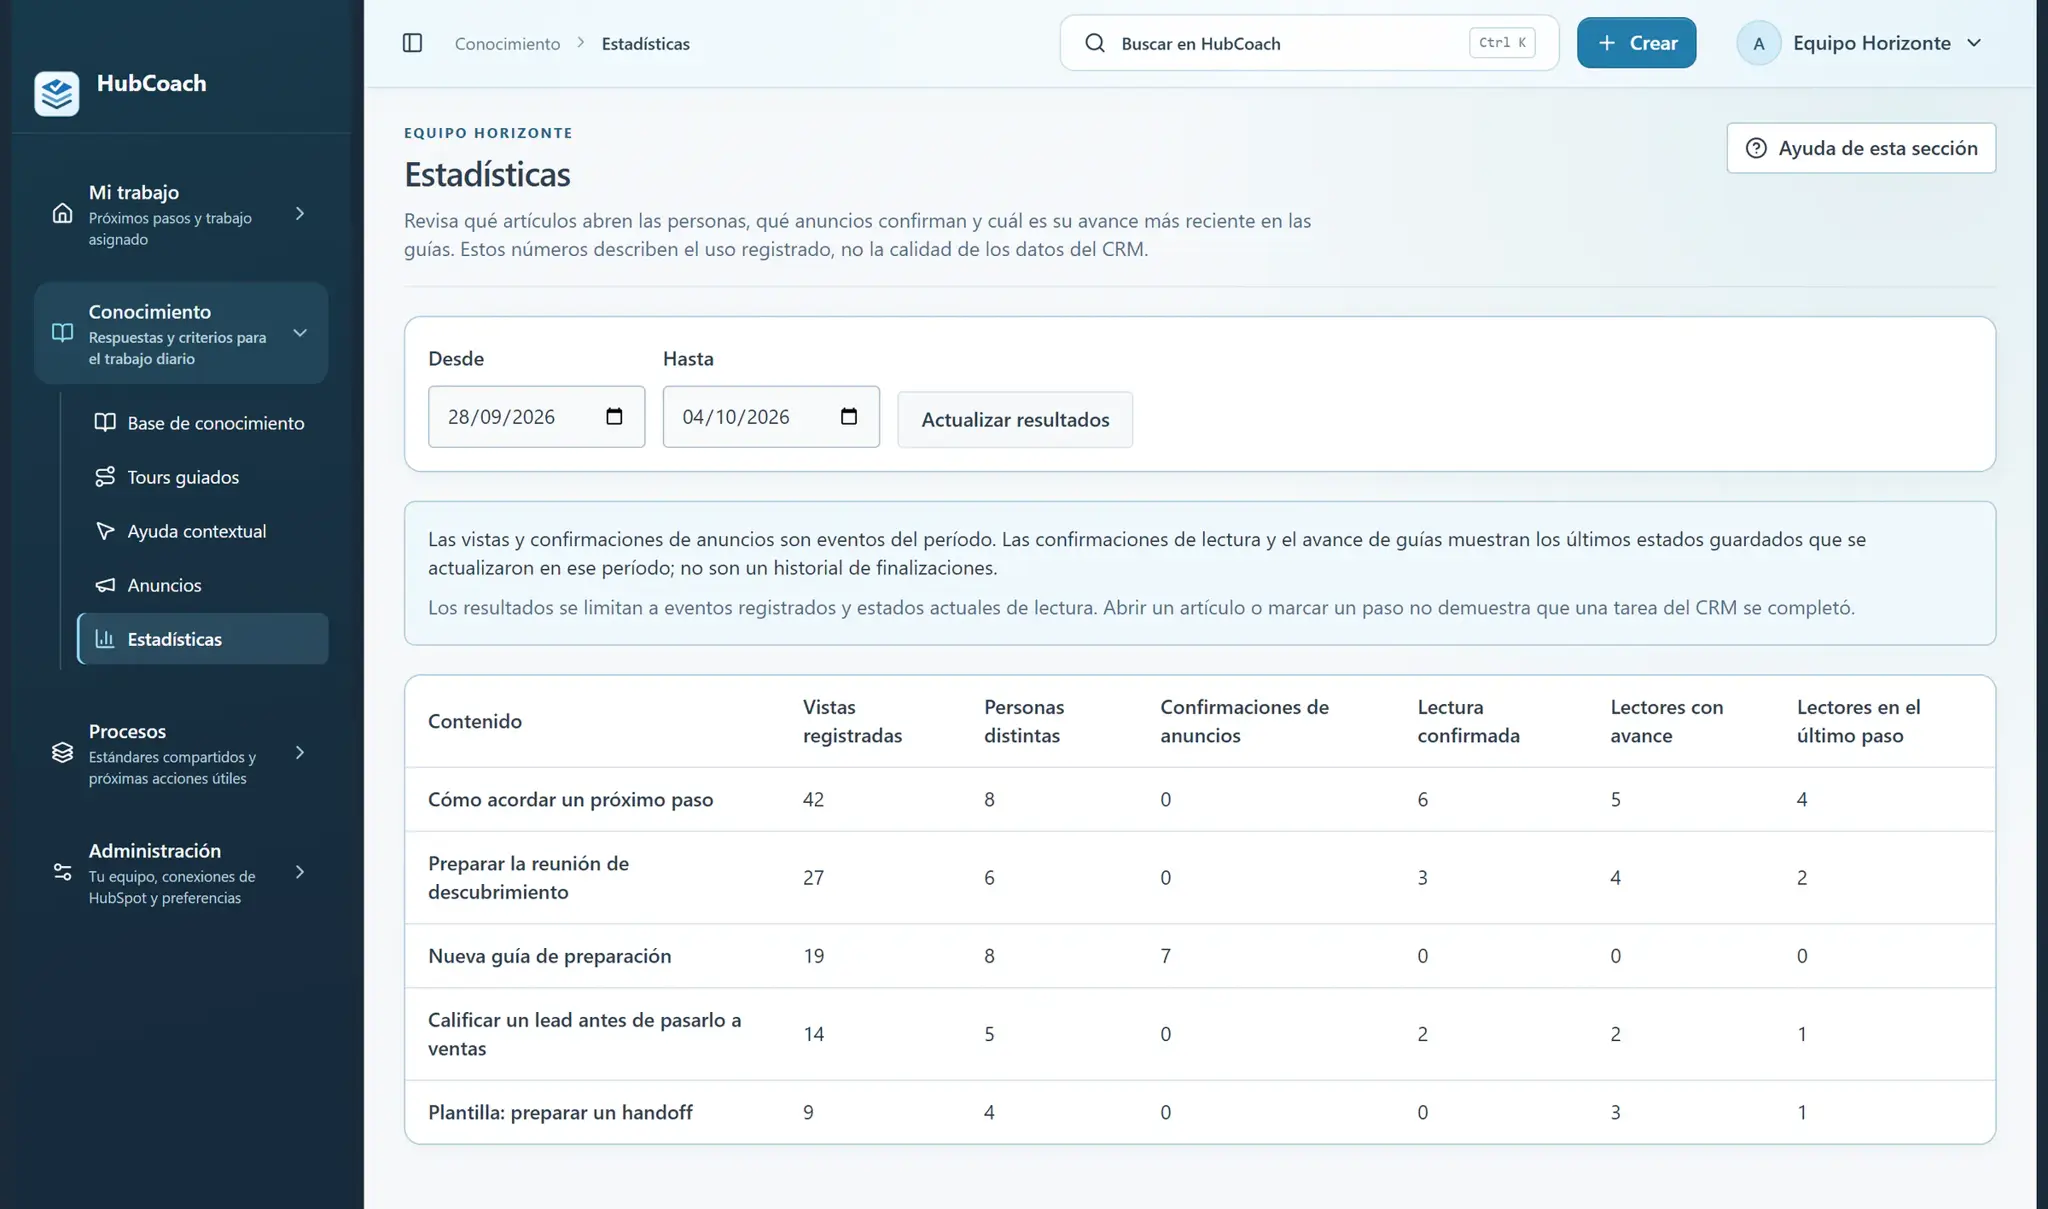Click the HubCoach logo icon
2048x1209 pixels.
tap(57, 94)
